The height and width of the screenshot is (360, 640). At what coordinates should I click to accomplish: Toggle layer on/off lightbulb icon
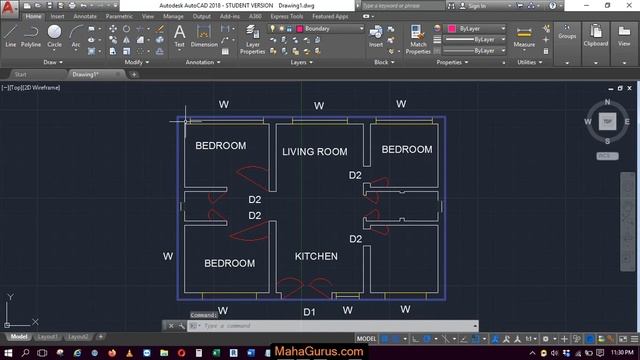pyautogui.click(x=272, y=29)
